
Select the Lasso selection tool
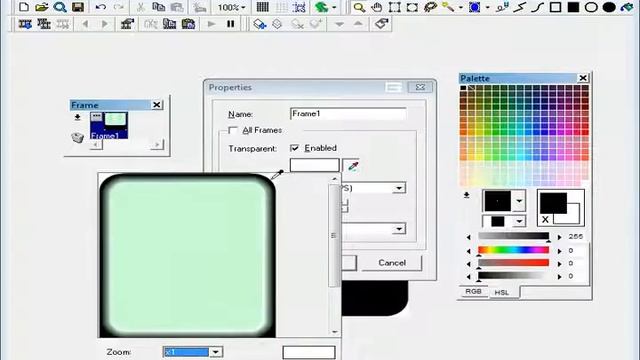point(430,7)
